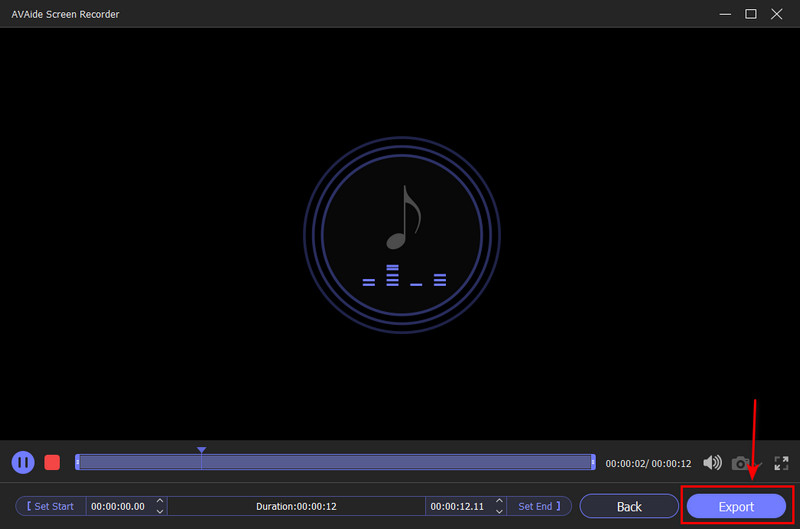The width and height of the screenshot is (800, 529).
Task: Click the 00:00:02/ 00:00:12 time readout
Action: point(648,463)
